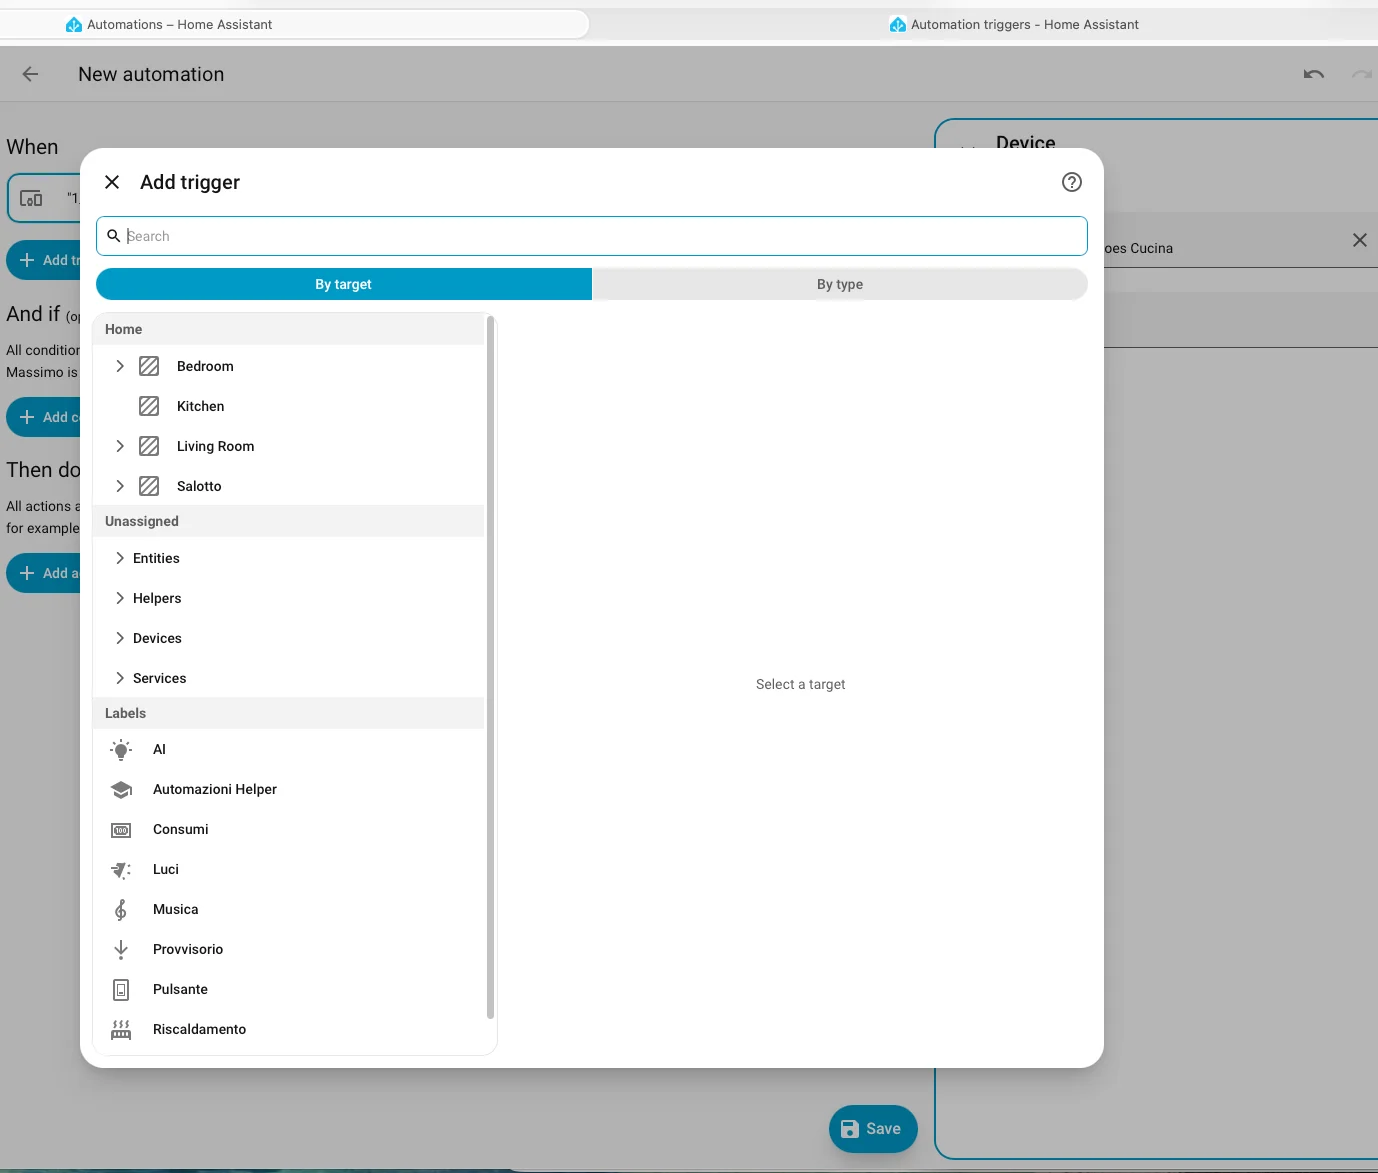This screenshot has height=1173, width=1378.
Task: Remove the Cucina device selection
Action: click(1360, 240)
